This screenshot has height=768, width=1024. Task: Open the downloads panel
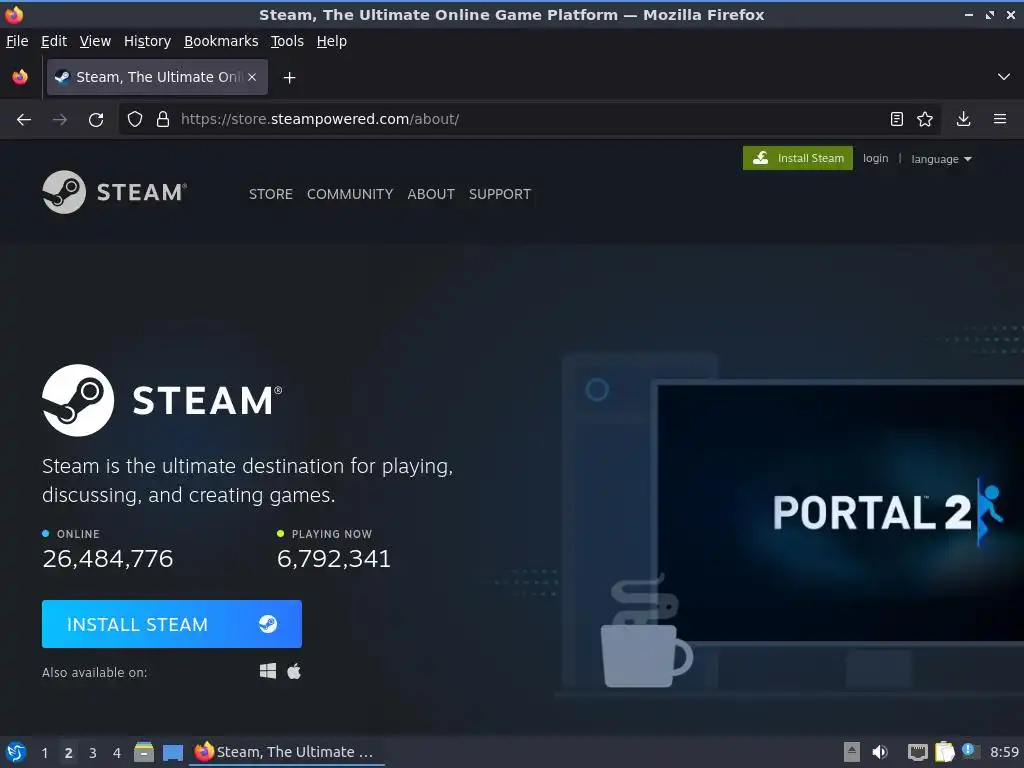coord(963,119)
